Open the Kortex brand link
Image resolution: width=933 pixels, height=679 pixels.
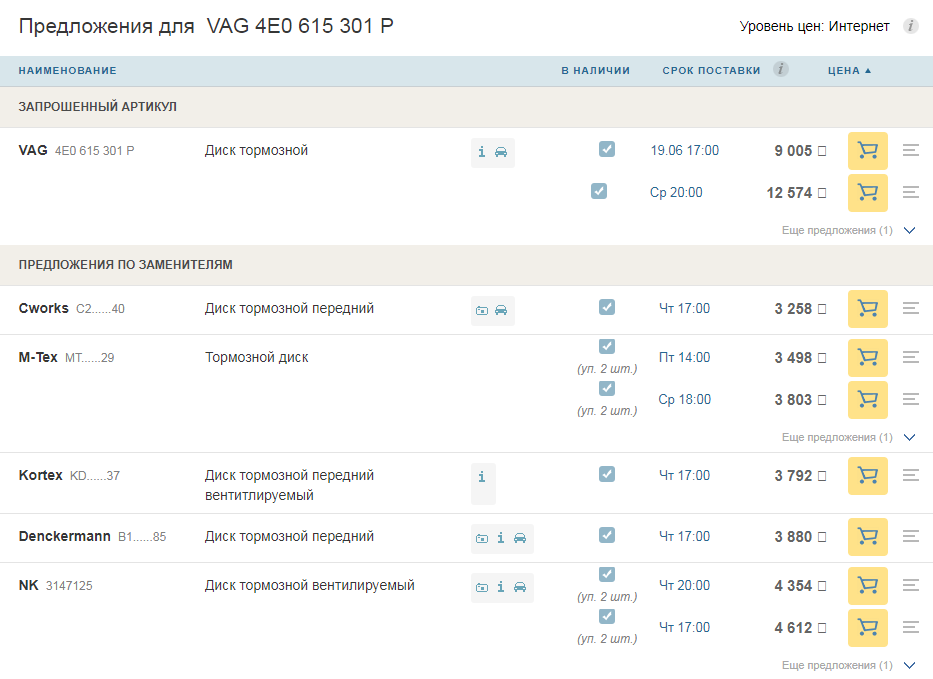40,475
